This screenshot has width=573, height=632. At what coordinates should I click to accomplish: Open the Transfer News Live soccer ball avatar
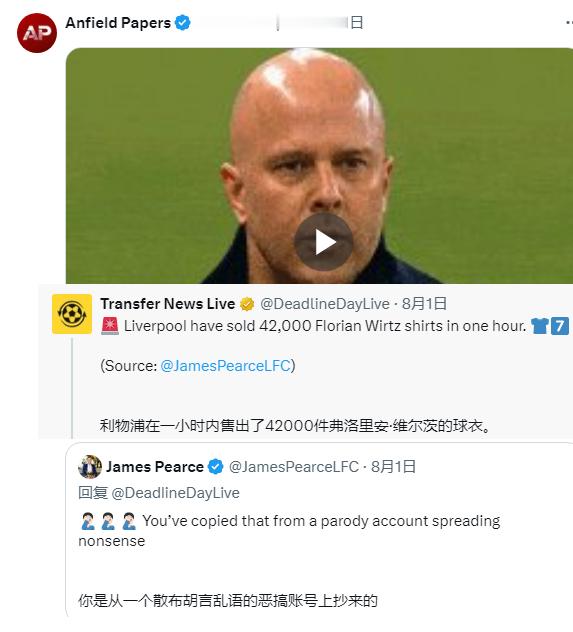[72, 314]
